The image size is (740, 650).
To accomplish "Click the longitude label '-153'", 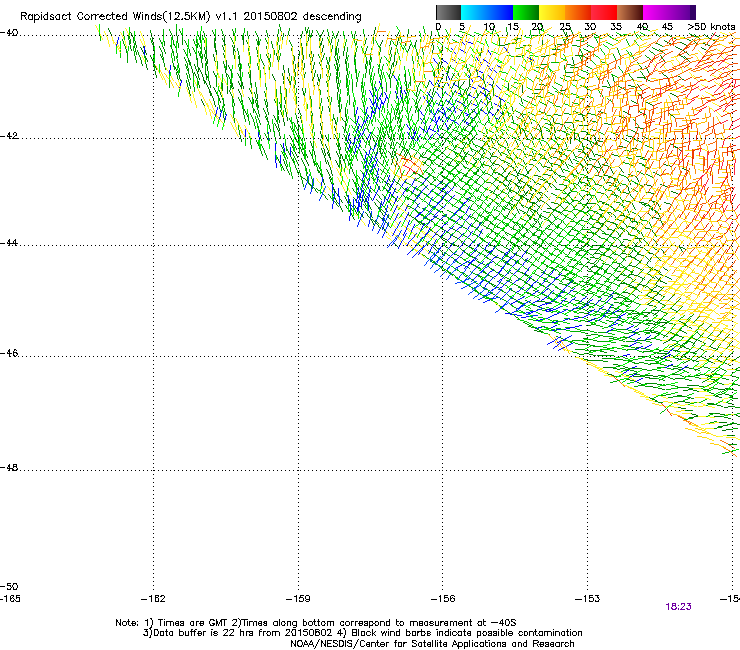I will pyautogui.click(x=588, y=599).
